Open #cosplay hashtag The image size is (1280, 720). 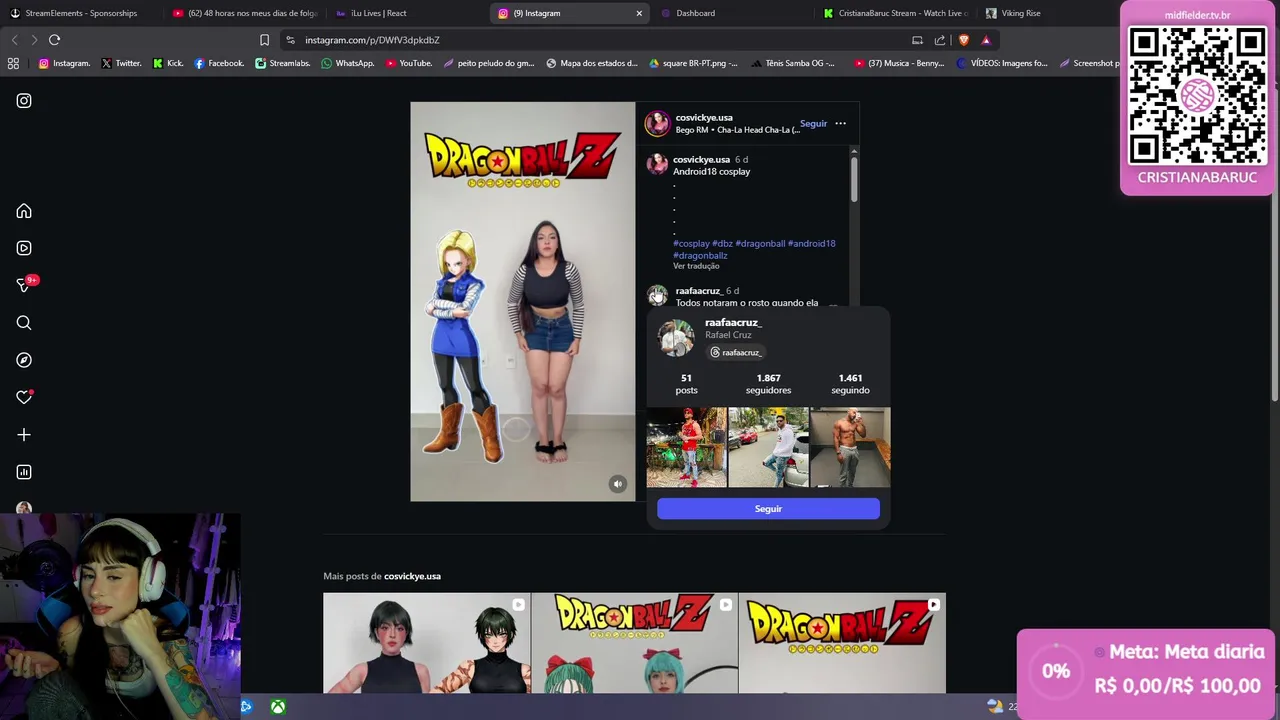pos(691,243)
